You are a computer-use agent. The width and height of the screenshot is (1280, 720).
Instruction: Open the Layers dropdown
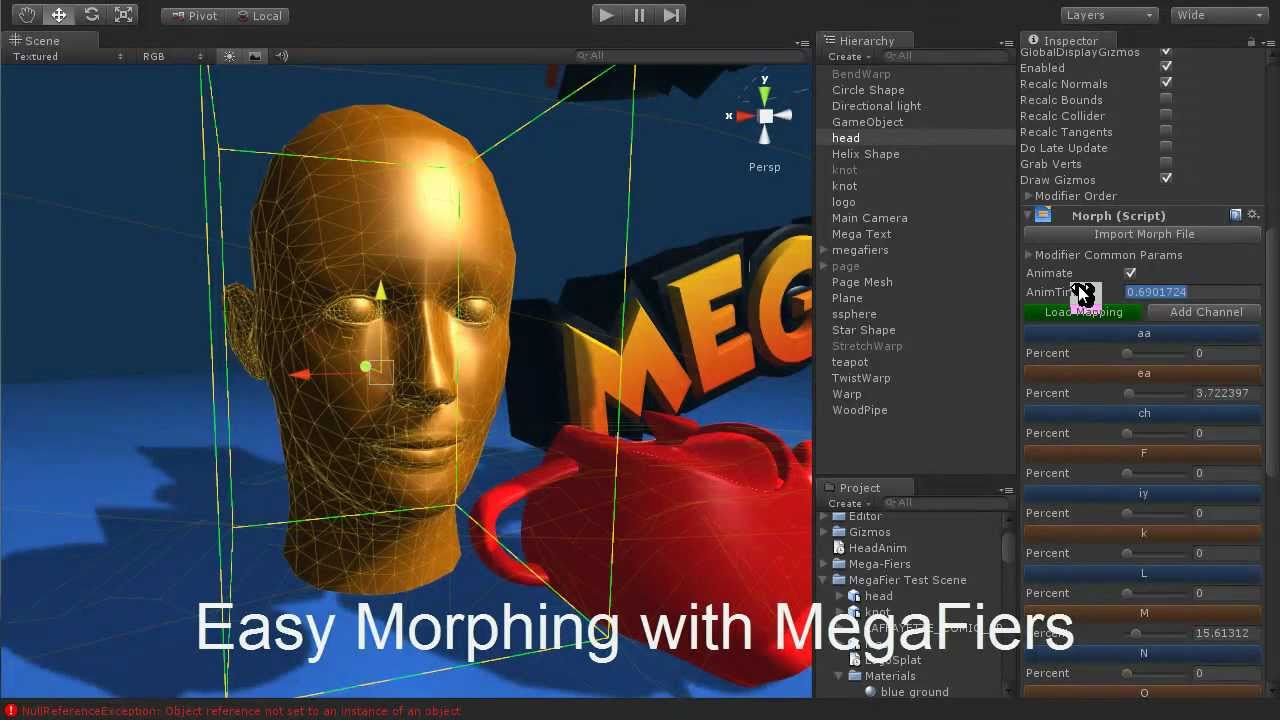1109,15
